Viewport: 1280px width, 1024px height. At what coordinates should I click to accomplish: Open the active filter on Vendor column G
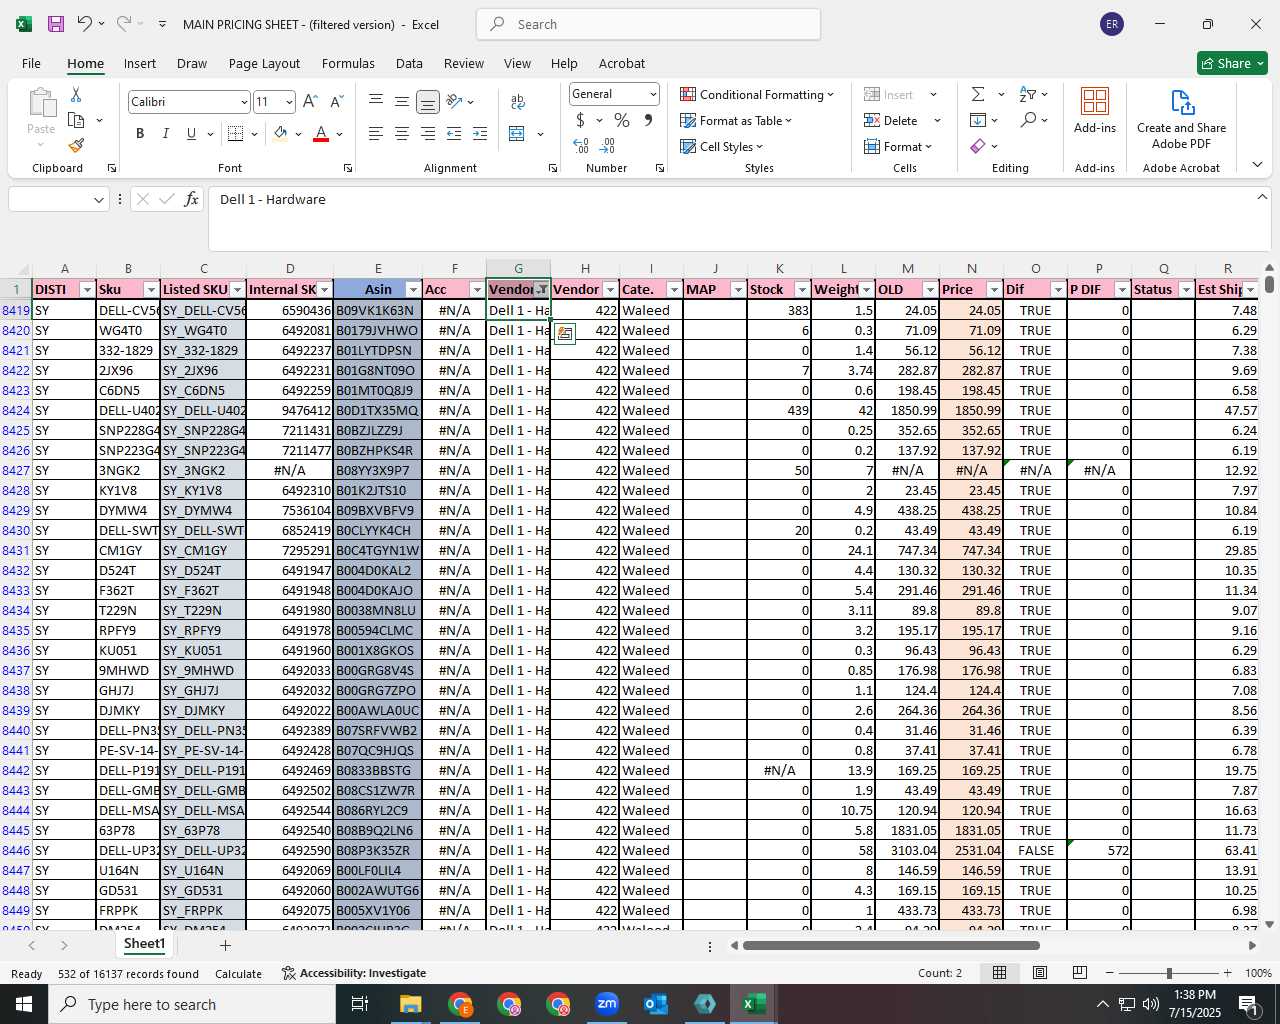(542, 290)
